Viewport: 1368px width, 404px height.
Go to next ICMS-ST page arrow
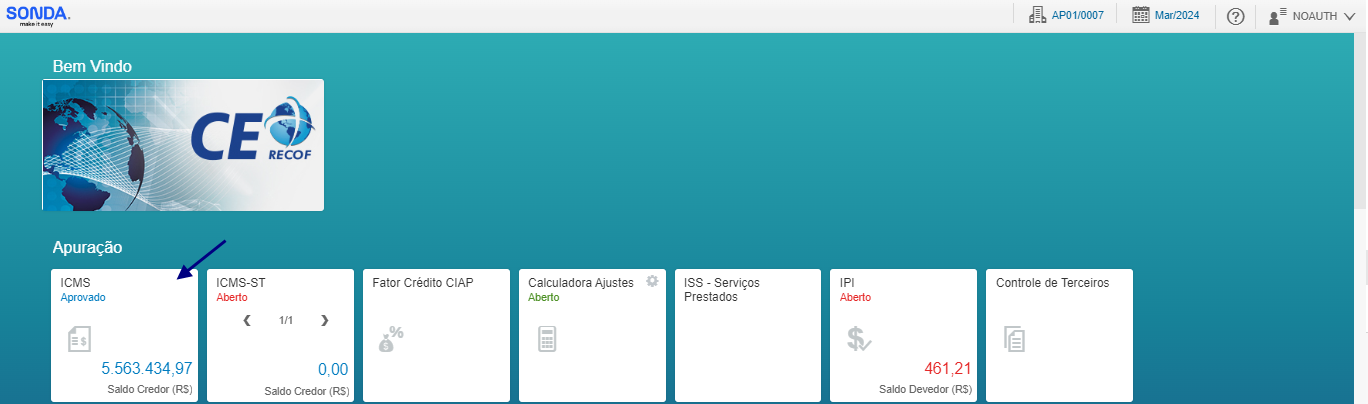point(324,320)
